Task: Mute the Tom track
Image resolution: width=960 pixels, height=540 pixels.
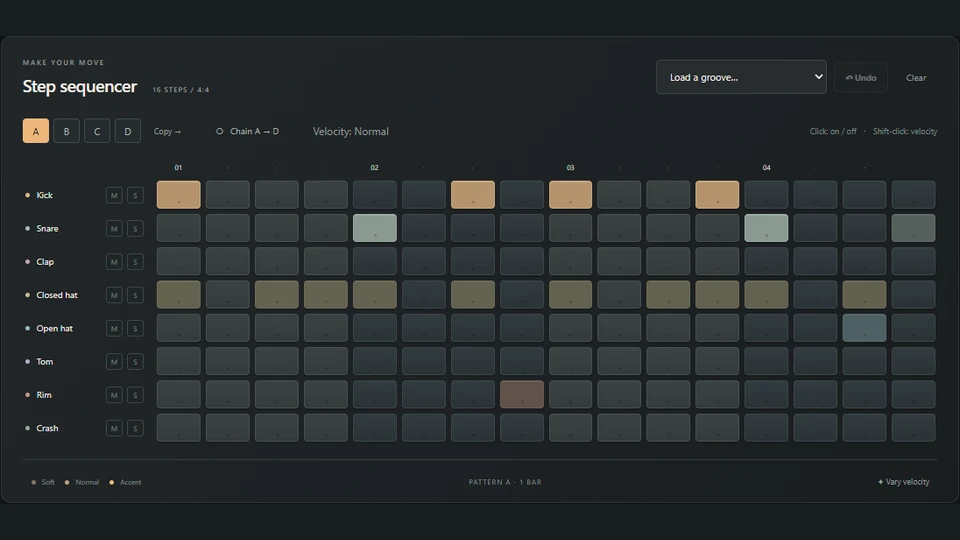Action: coord(114,362)
